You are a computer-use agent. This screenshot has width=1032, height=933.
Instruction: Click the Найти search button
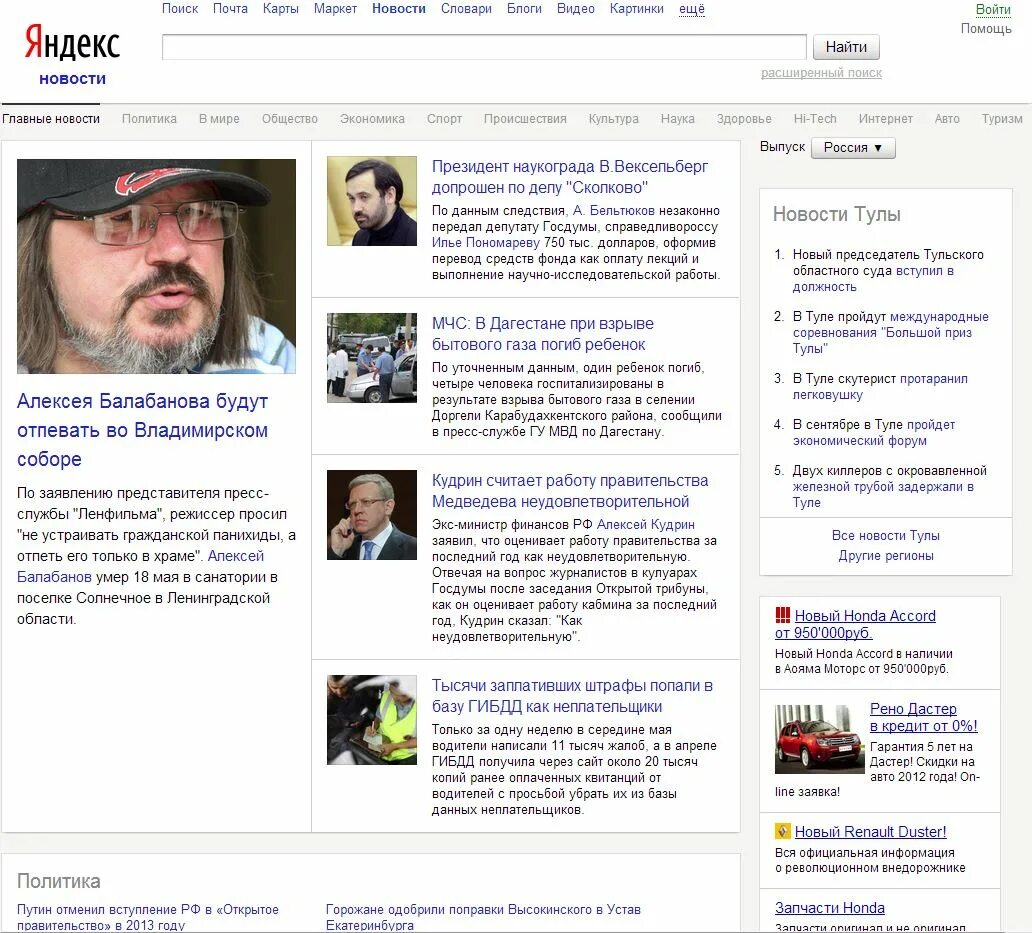[846, 47]
